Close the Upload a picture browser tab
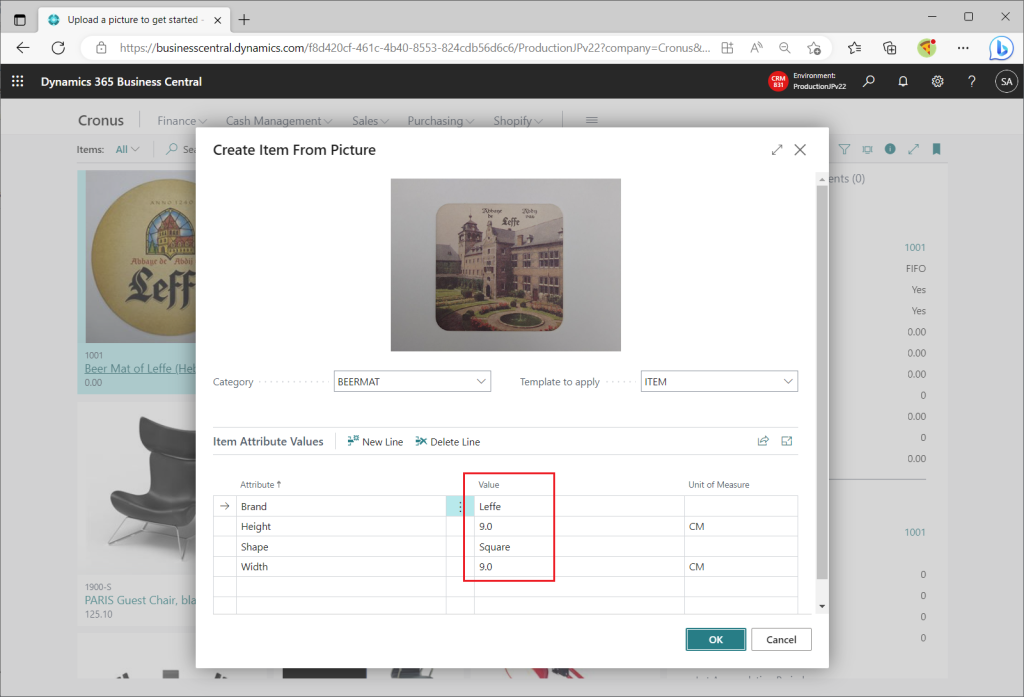 click(217, 20)
